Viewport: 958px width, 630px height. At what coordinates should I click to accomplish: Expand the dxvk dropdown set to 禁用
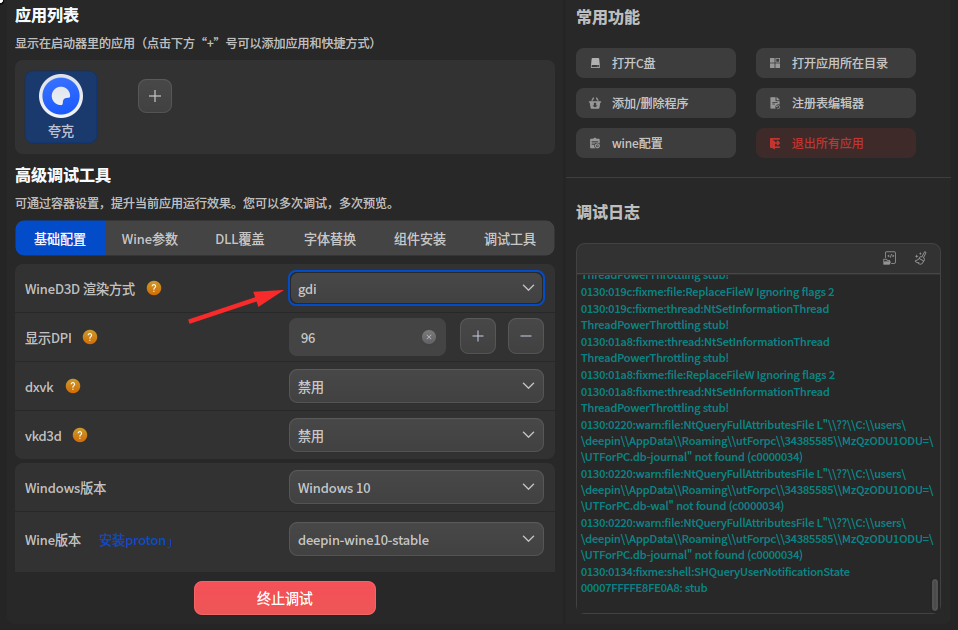tap(416, 386)
